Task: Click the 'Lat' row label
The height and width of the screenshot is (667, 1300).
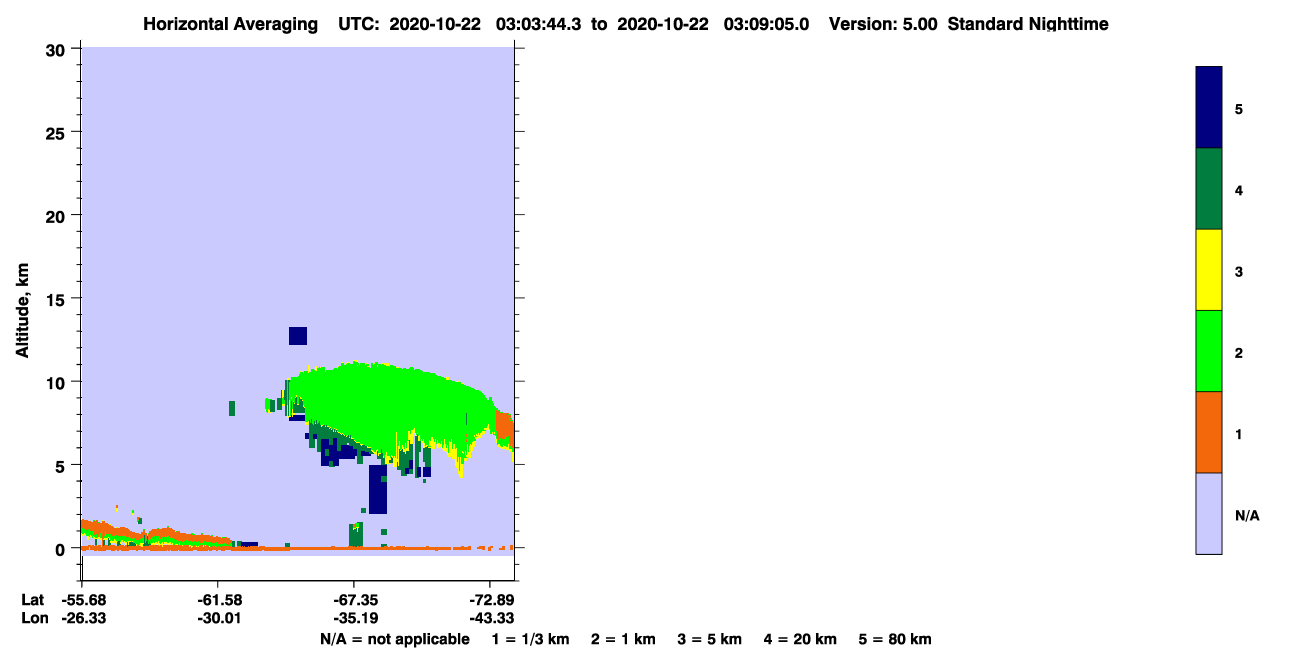Action: (x=33, y=600)
